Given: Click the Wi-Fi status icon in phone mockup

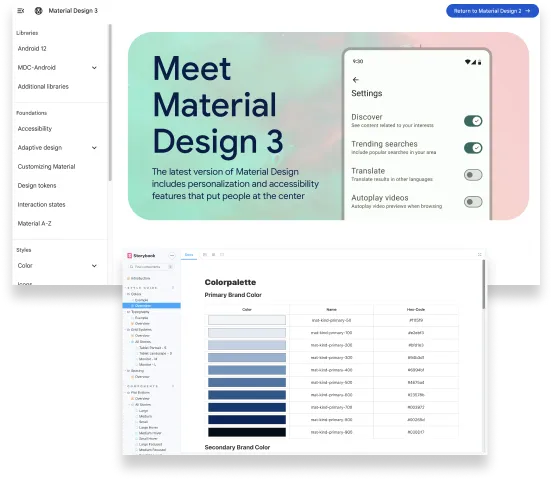Looking at the screenshot, I should (468, 62).
